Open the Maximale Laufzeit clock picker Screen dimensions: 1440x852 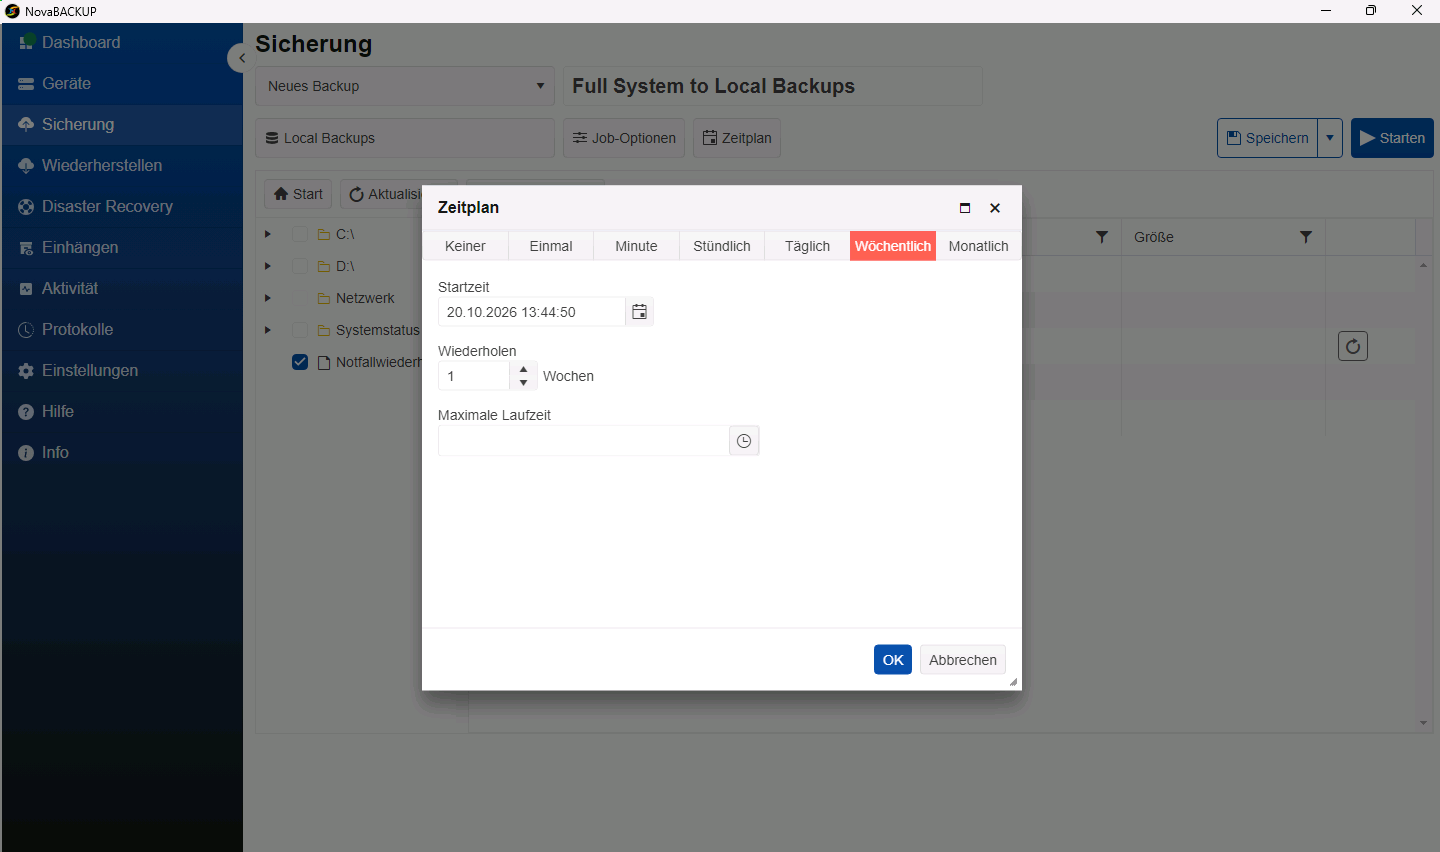click(744, 441)
